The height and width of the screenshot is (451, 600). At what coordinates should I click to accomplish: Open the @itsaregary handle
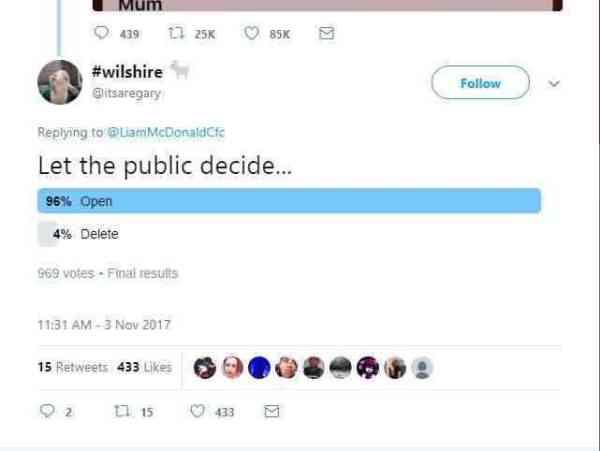pos(126,93)
